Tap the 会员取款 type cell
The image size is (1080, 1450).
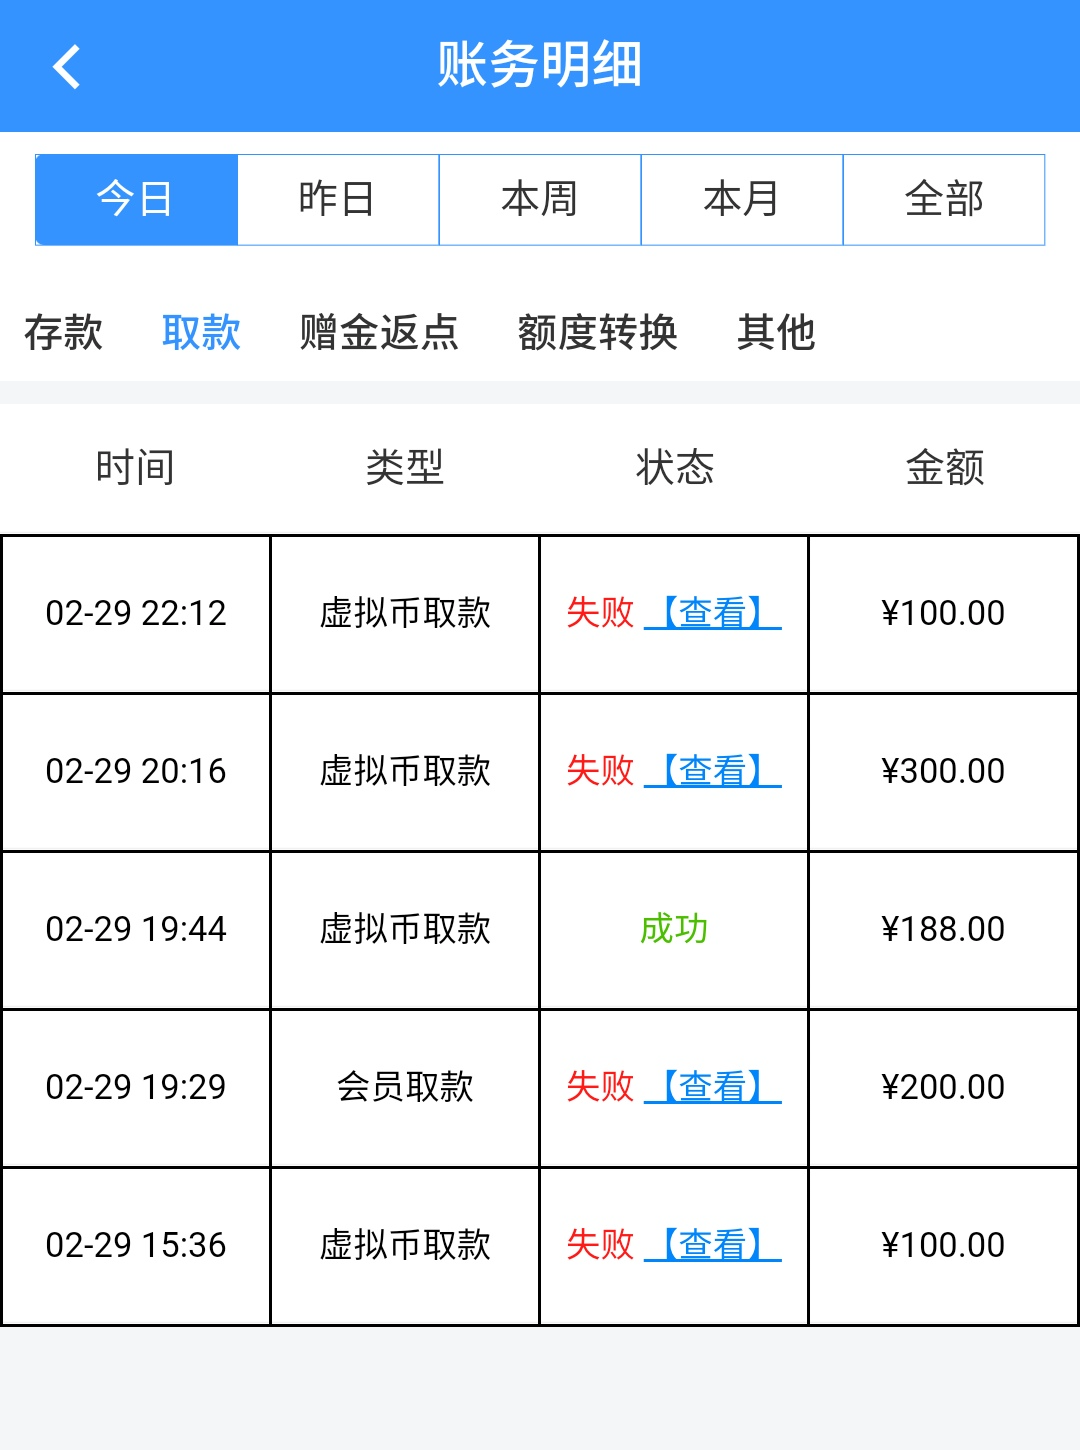click(x=405, y=1087)
